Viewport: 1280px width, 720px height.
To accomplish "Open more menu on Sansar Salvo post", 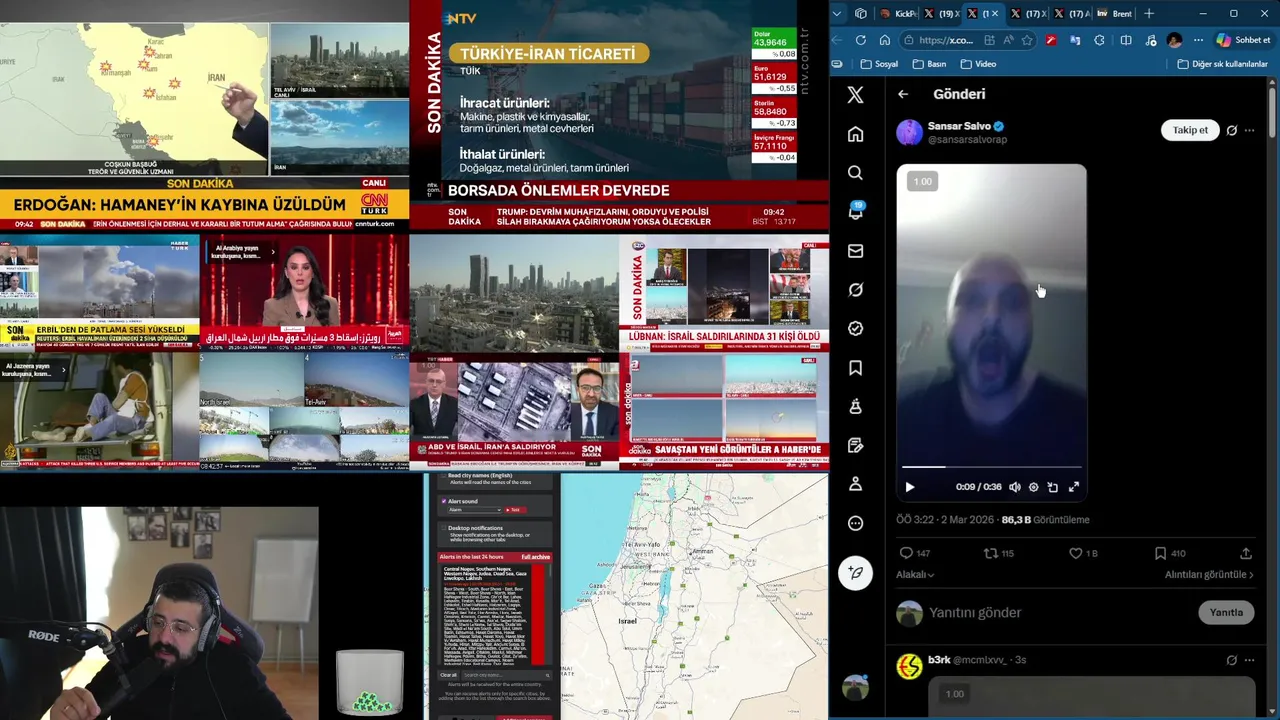I will 1249,130.
